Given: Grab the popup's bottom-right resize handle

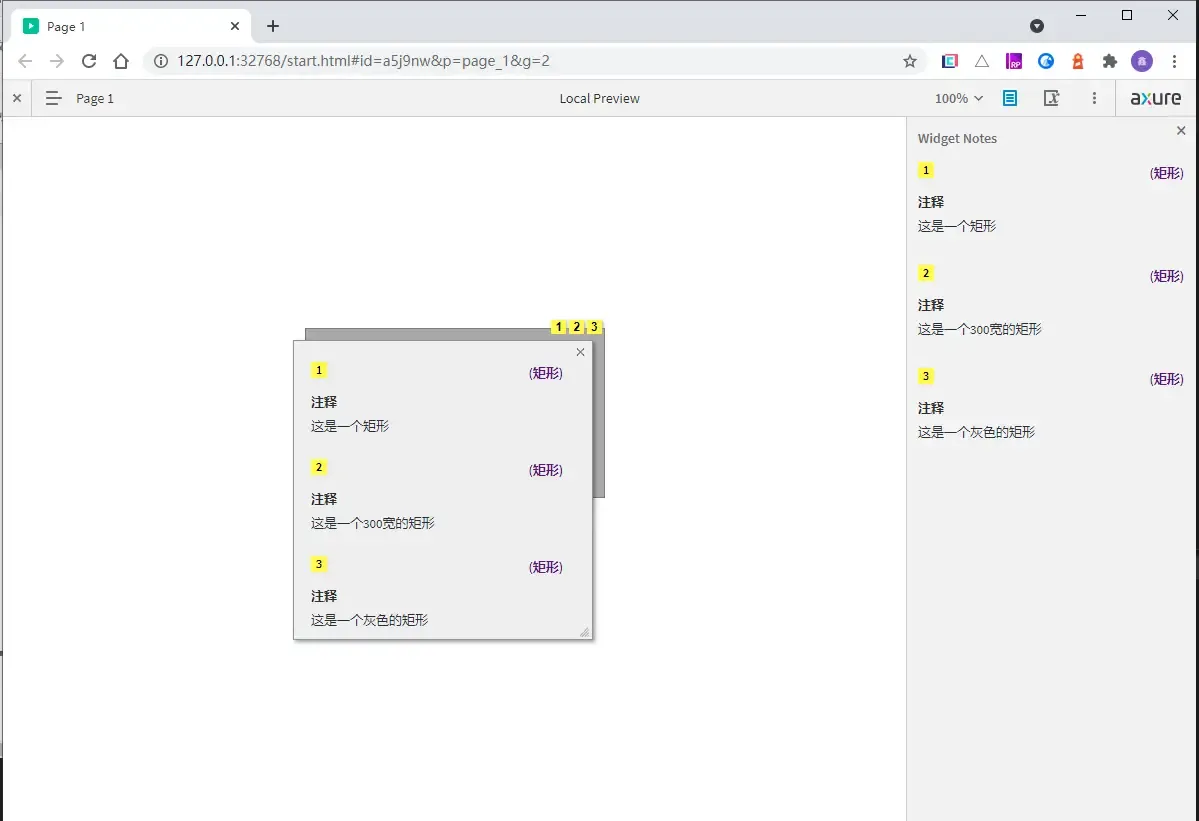Looking at the screenshot, I should pyautogui.click(x=585, y=632).
